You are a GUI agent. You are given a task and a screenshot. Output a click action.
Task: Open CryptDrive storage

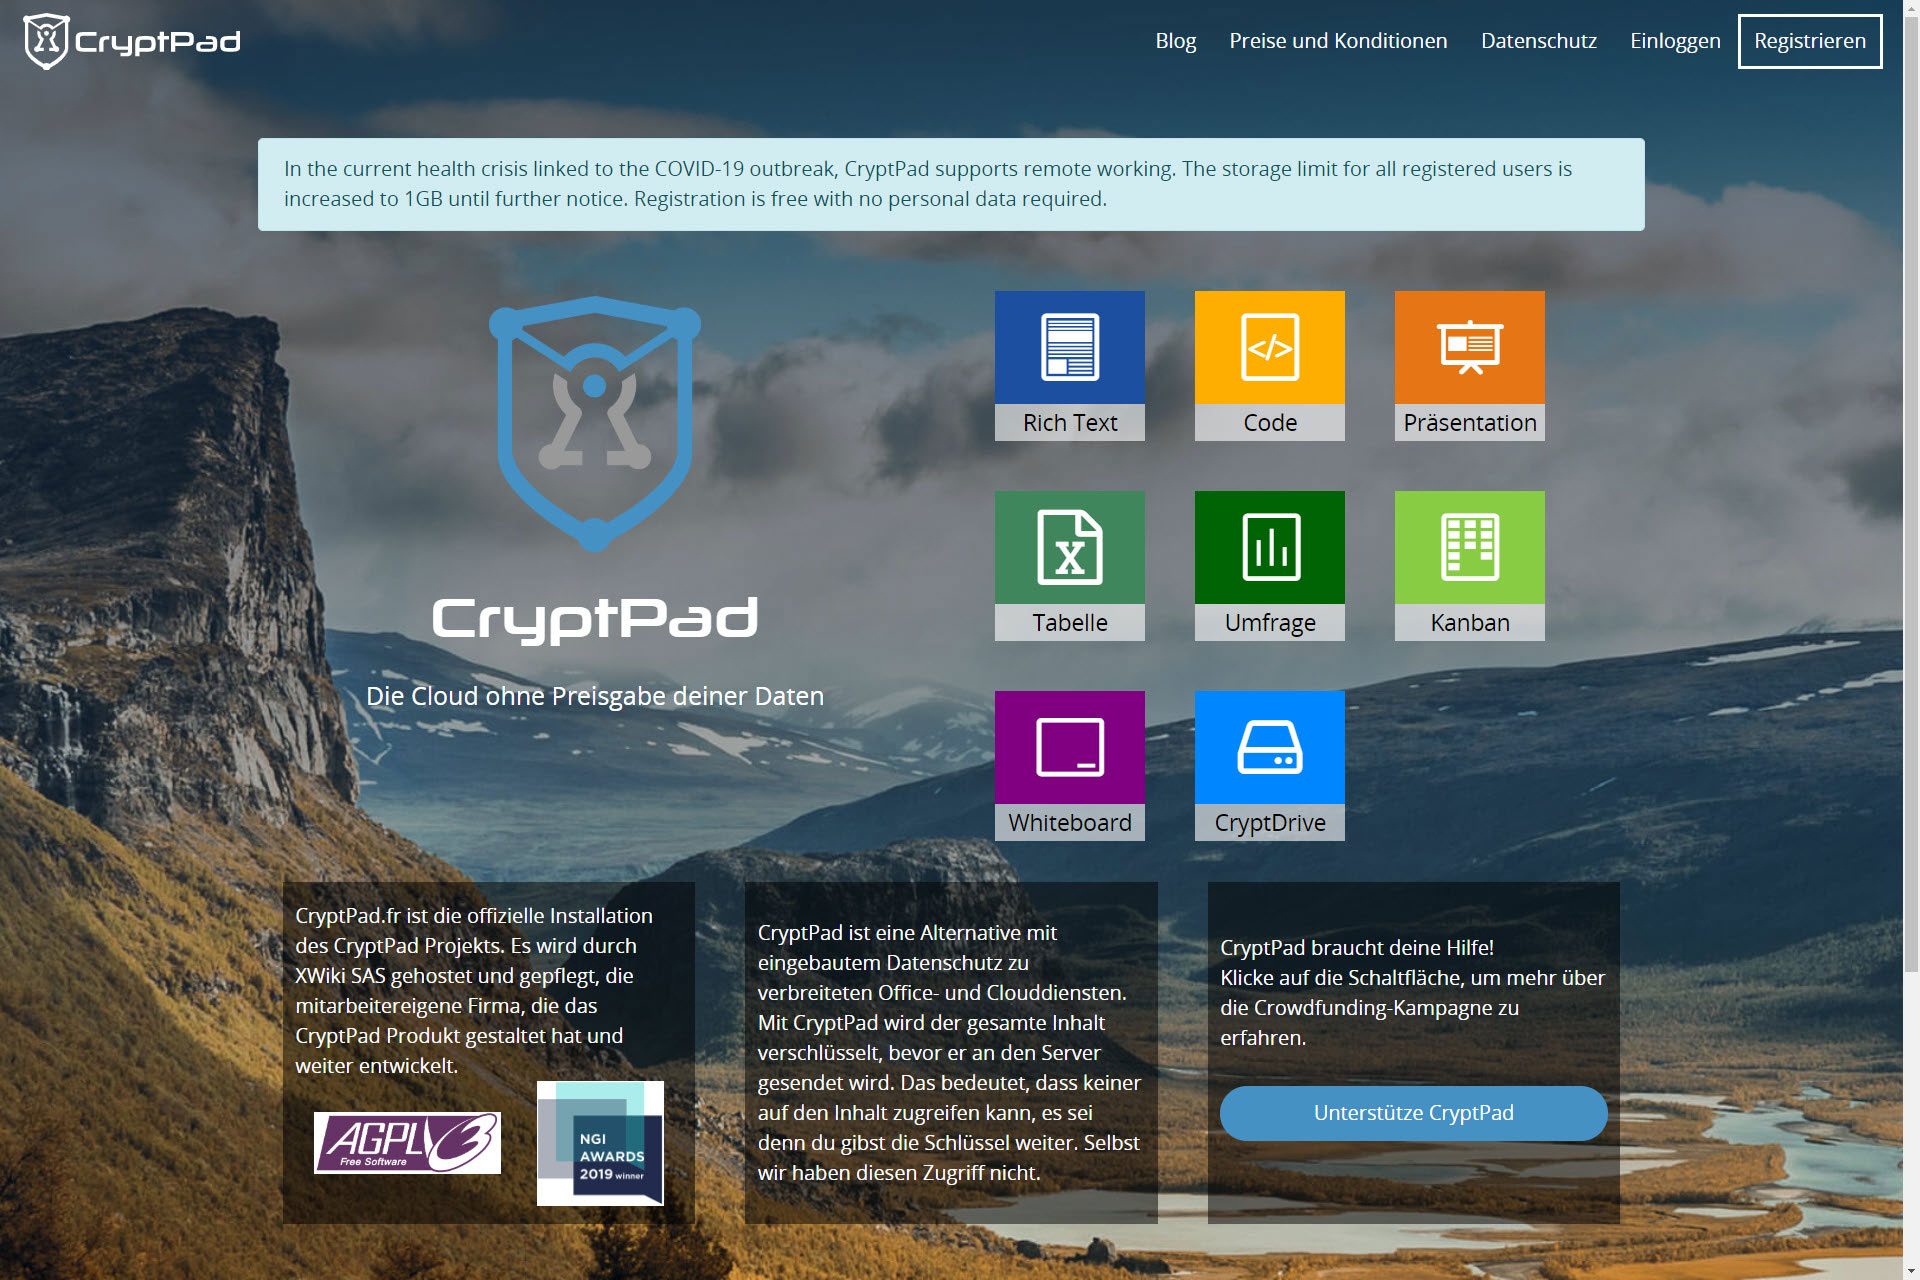(1270, 767)
